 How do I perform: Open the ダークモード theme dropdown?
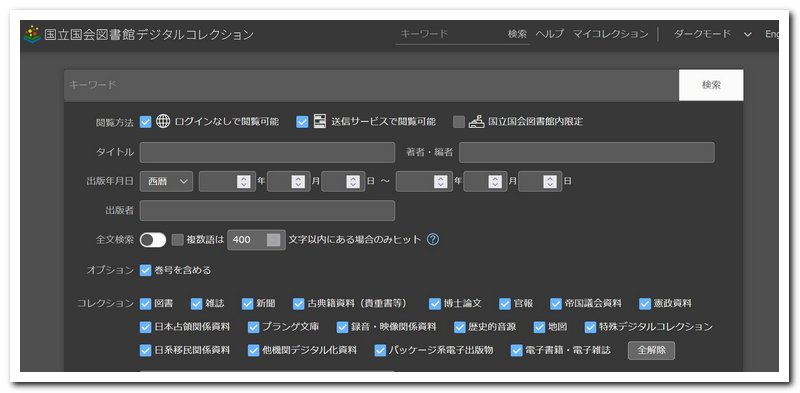pos(713,34)
